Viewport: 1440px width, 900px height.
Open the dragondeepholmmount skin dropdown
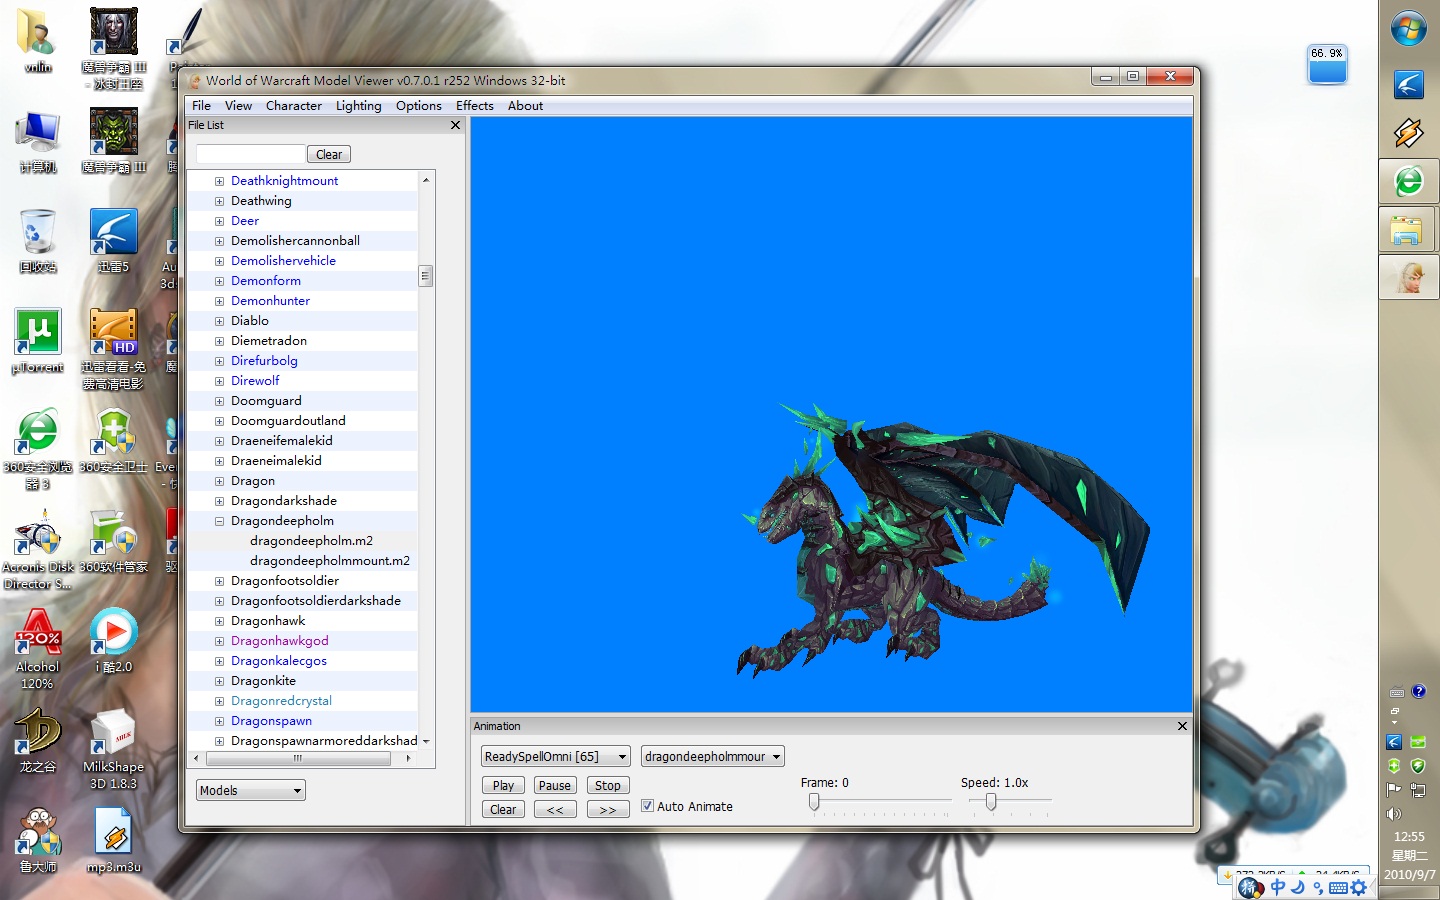point(712,756)
